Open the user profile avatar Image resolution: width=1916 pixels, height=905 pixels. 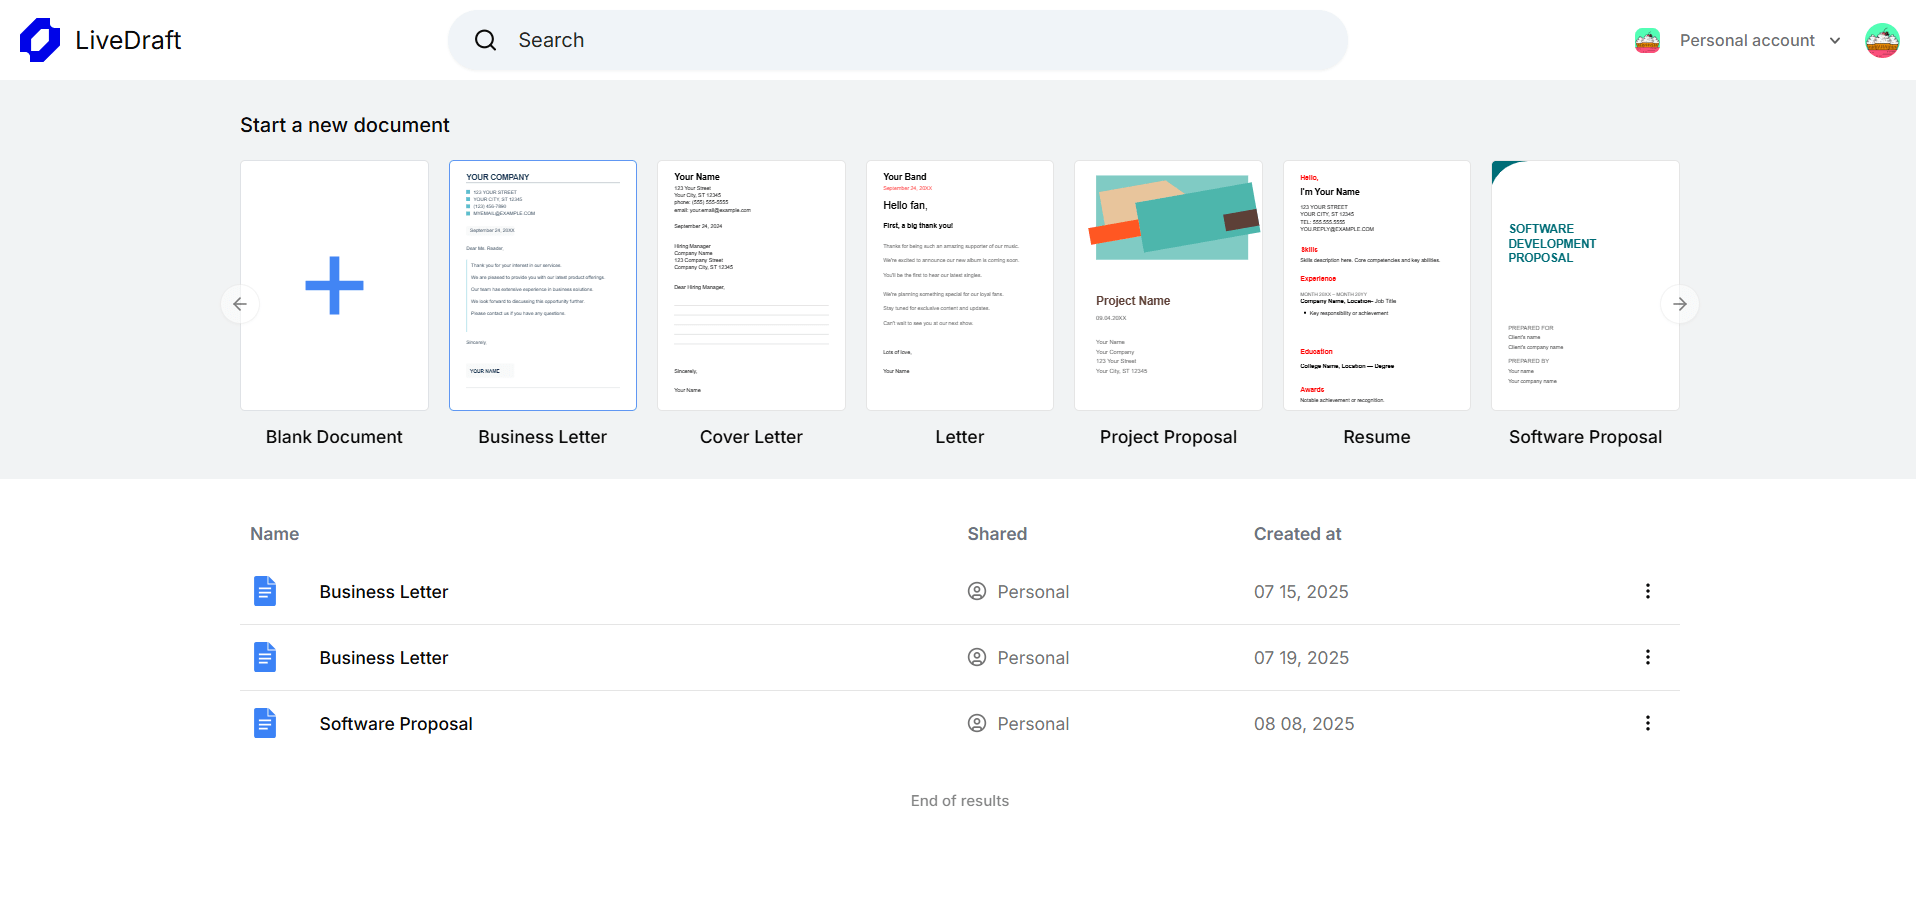[x=1881, y=40]
